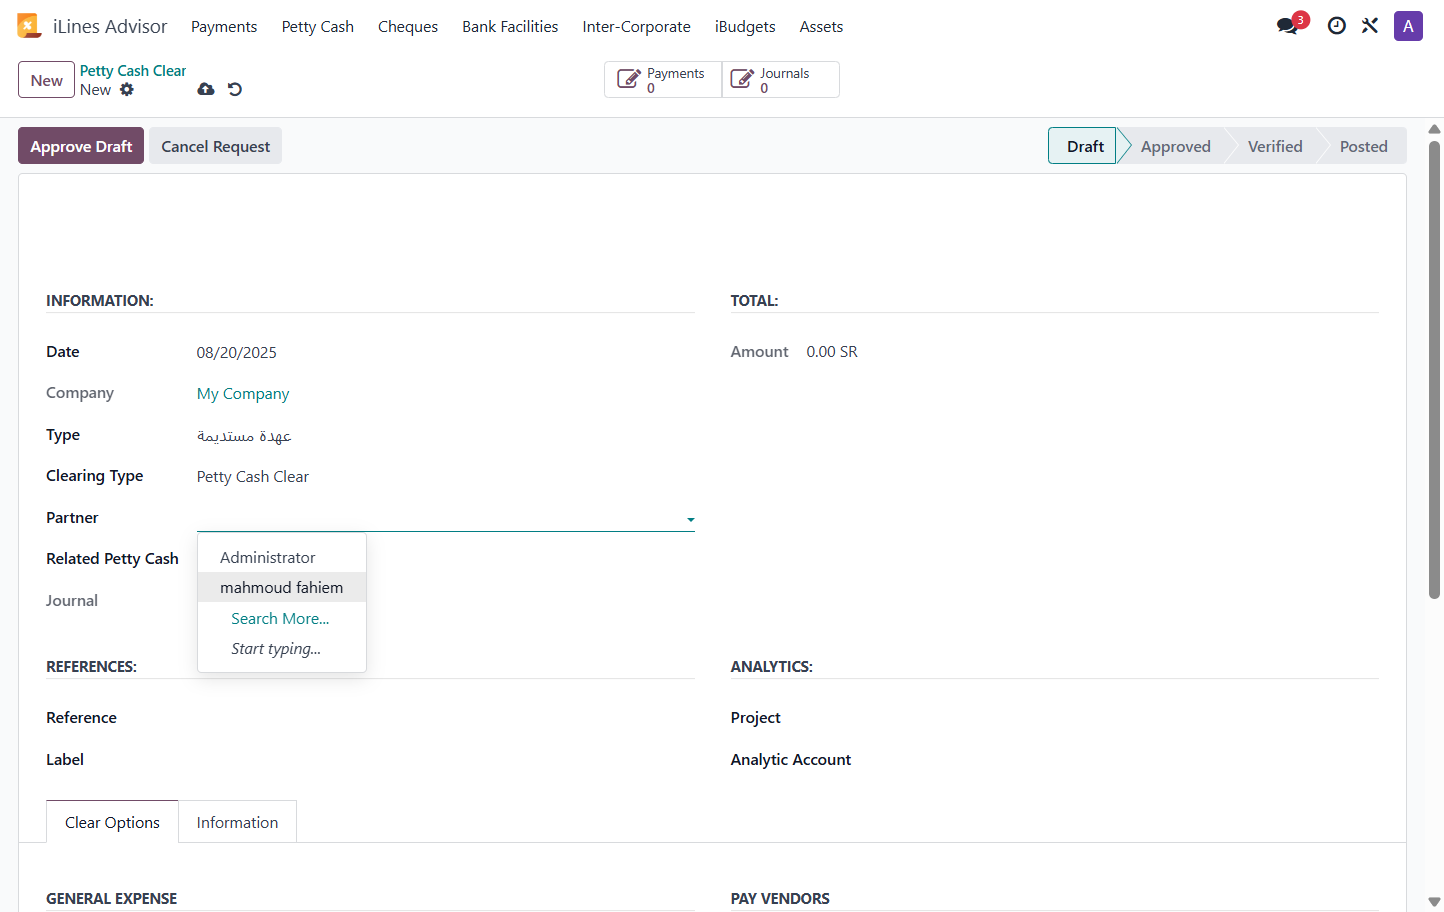This screenshot has height=912, width=1444.
Task: Open the iBudgets menu
Action: pyautogui.click(x=745, y=27)
